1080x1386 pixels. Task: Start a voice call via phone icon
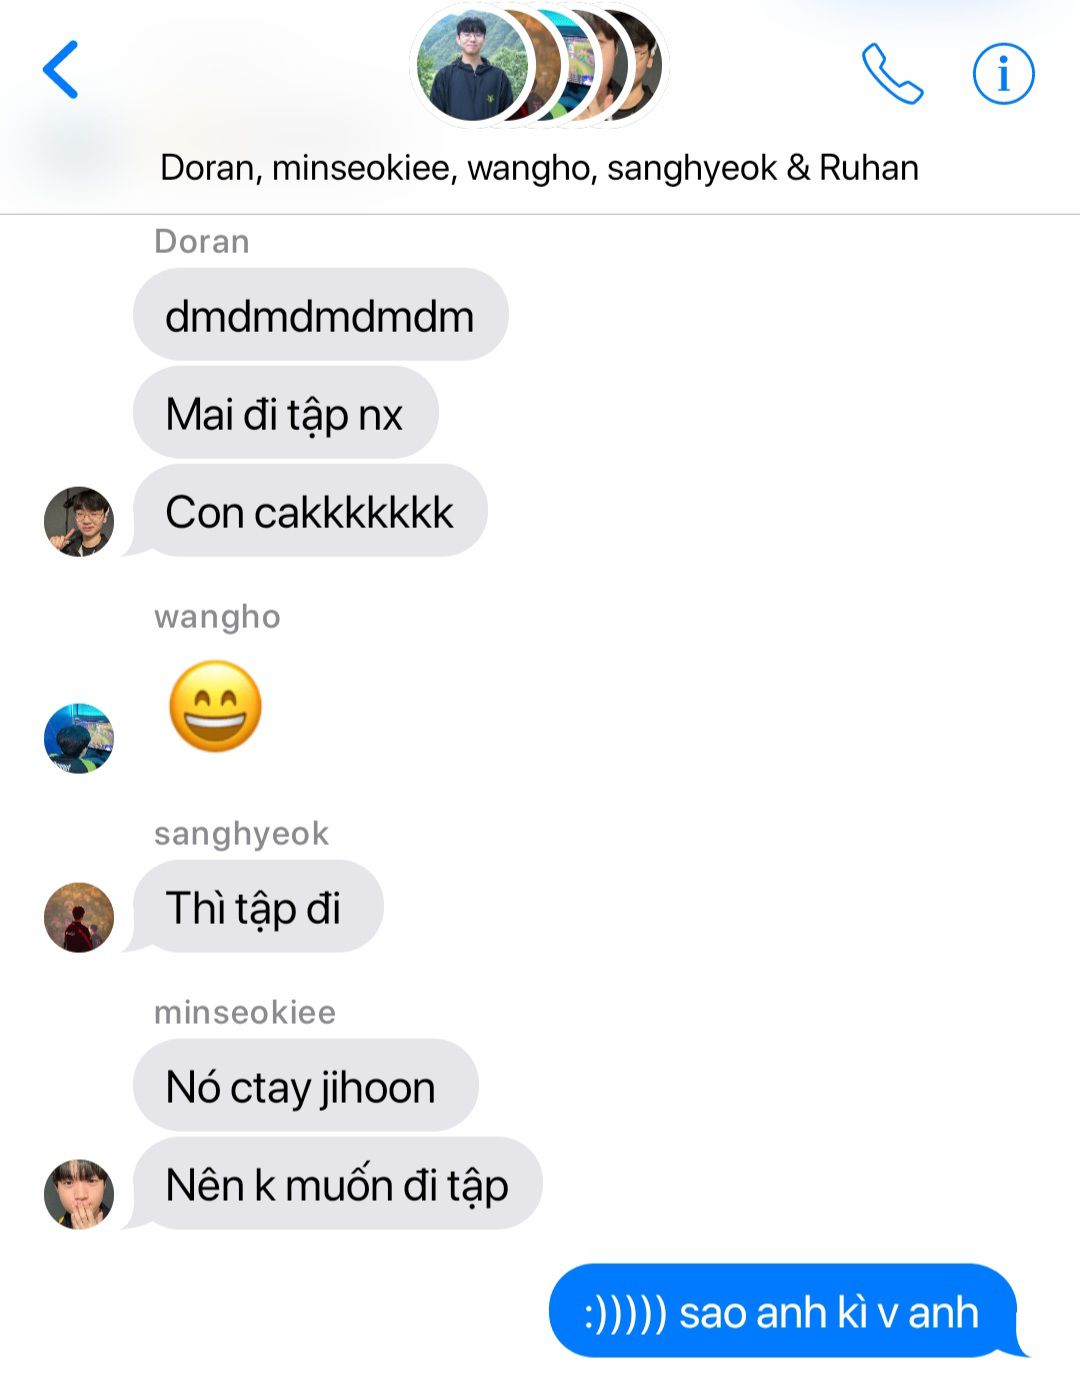click(892, 73)
